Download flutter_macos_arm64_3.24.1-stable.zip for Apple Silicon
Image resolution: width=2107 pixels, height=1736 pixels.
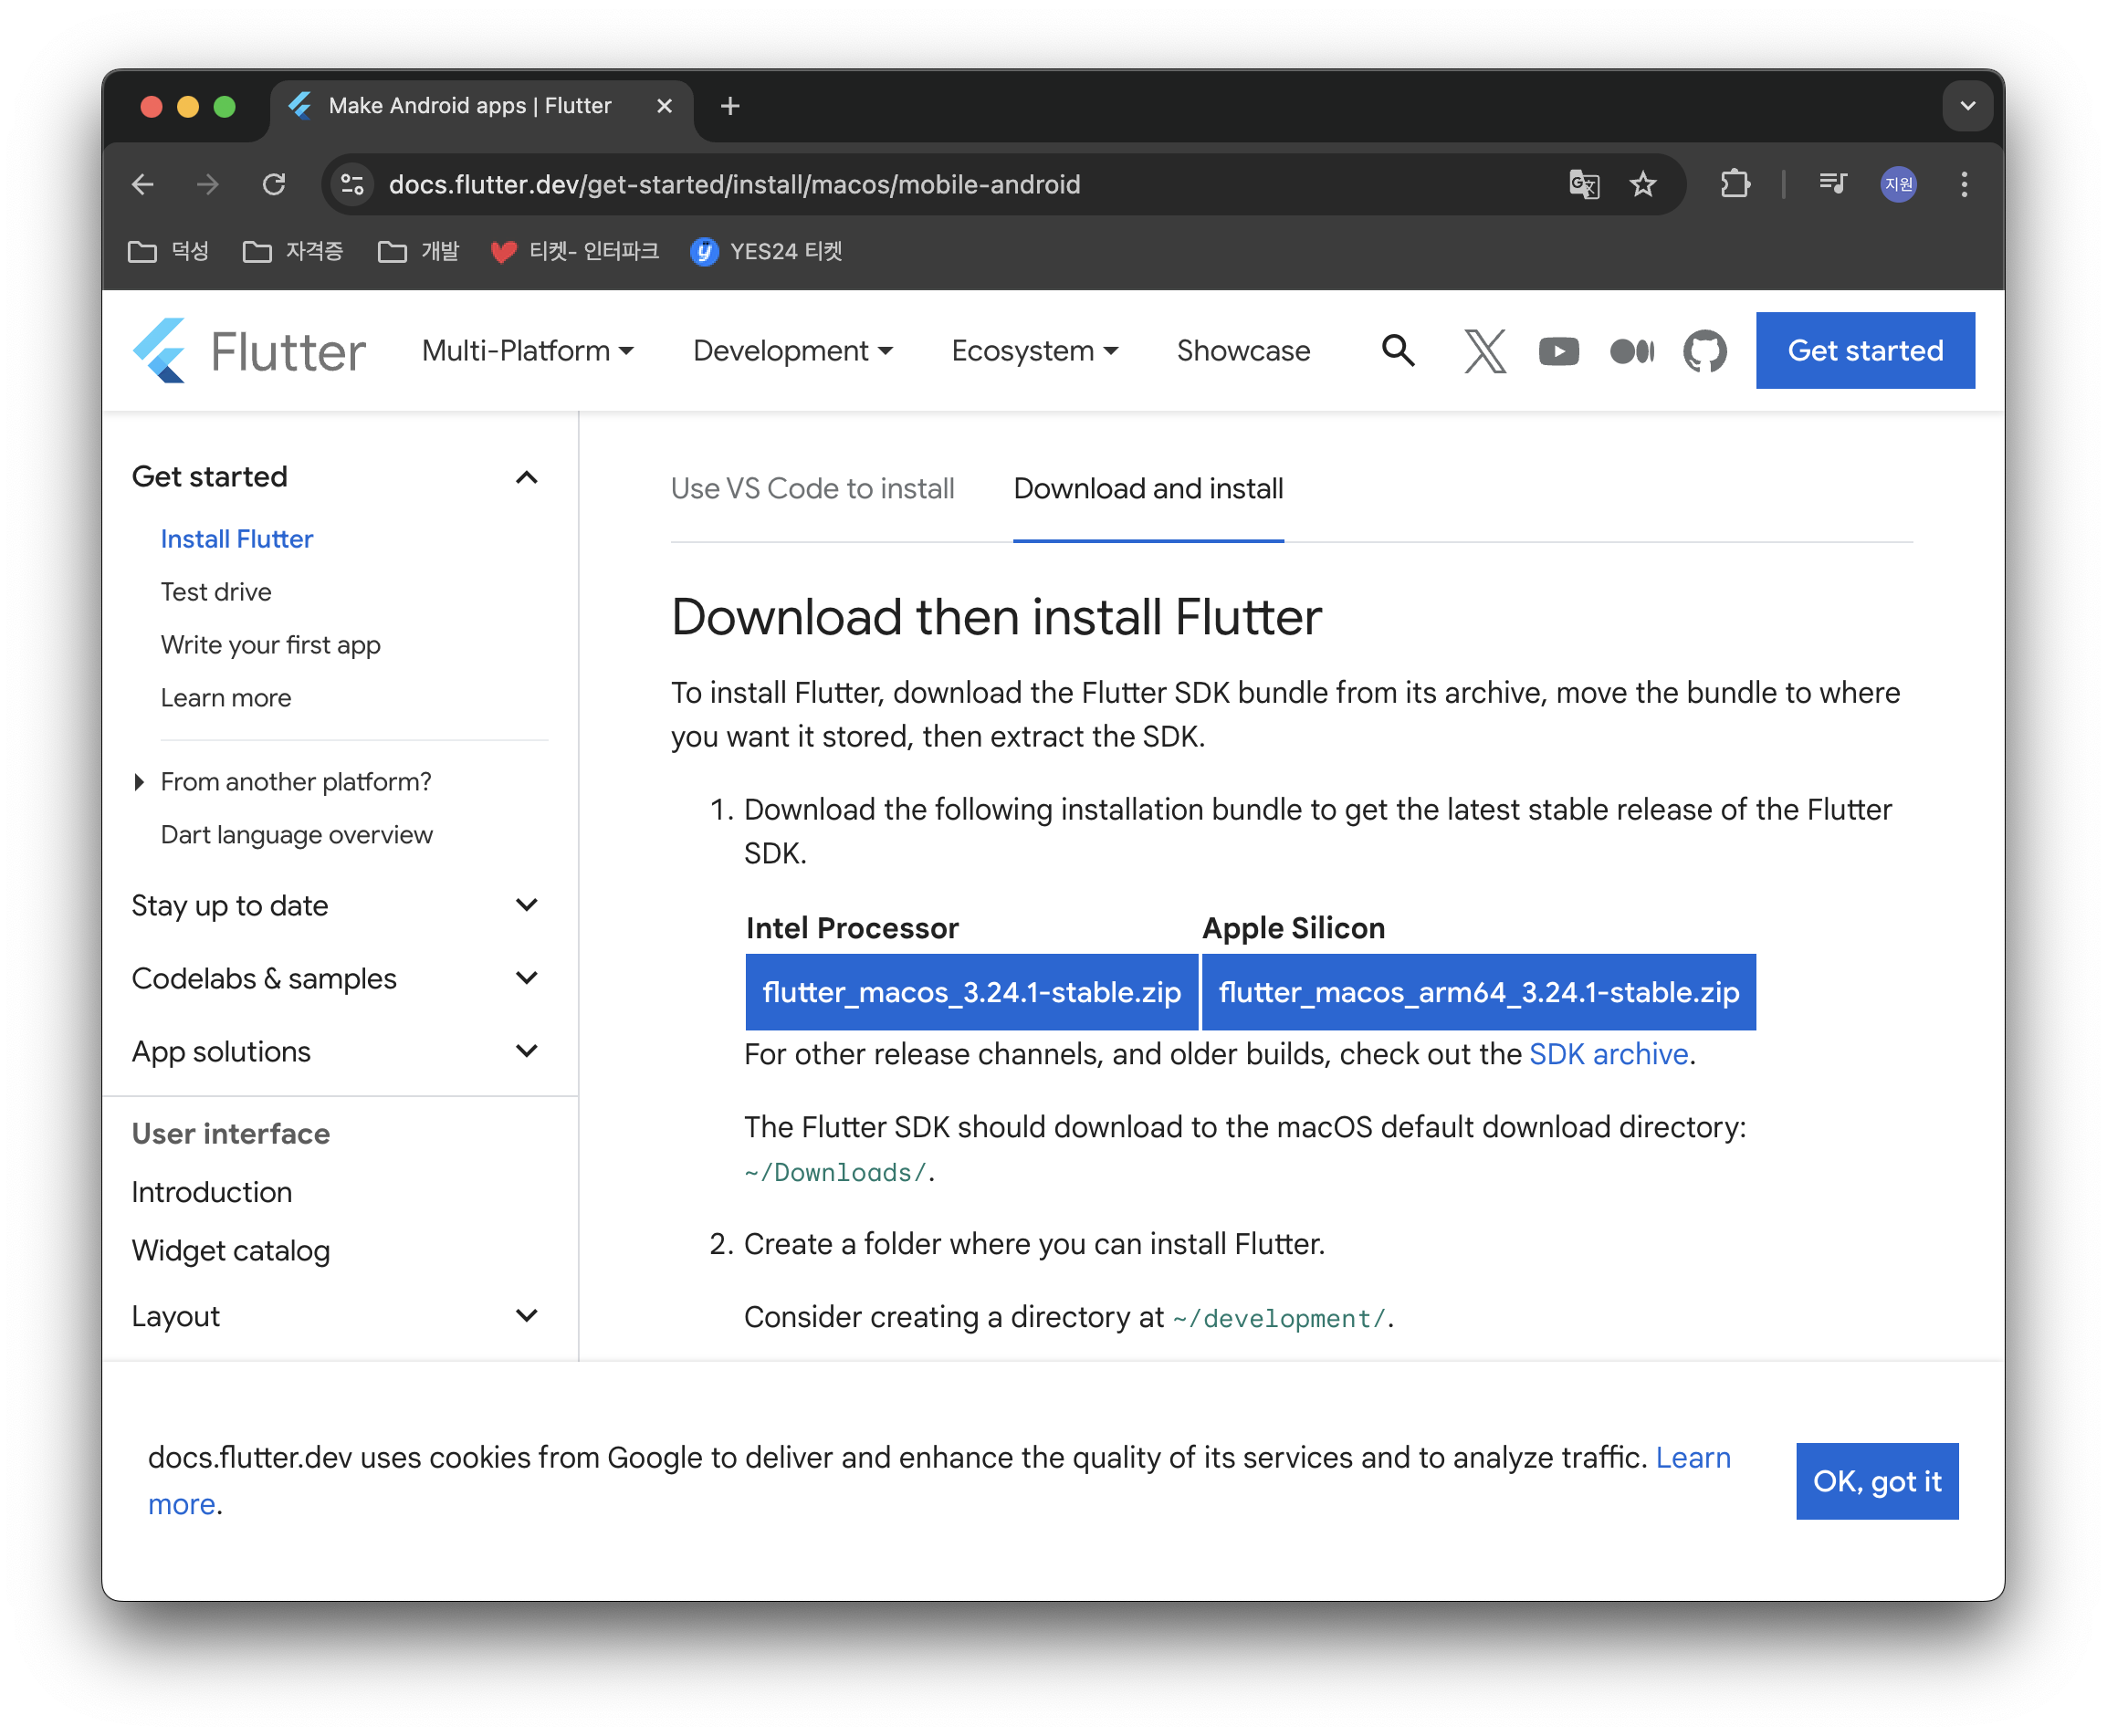1478,992
